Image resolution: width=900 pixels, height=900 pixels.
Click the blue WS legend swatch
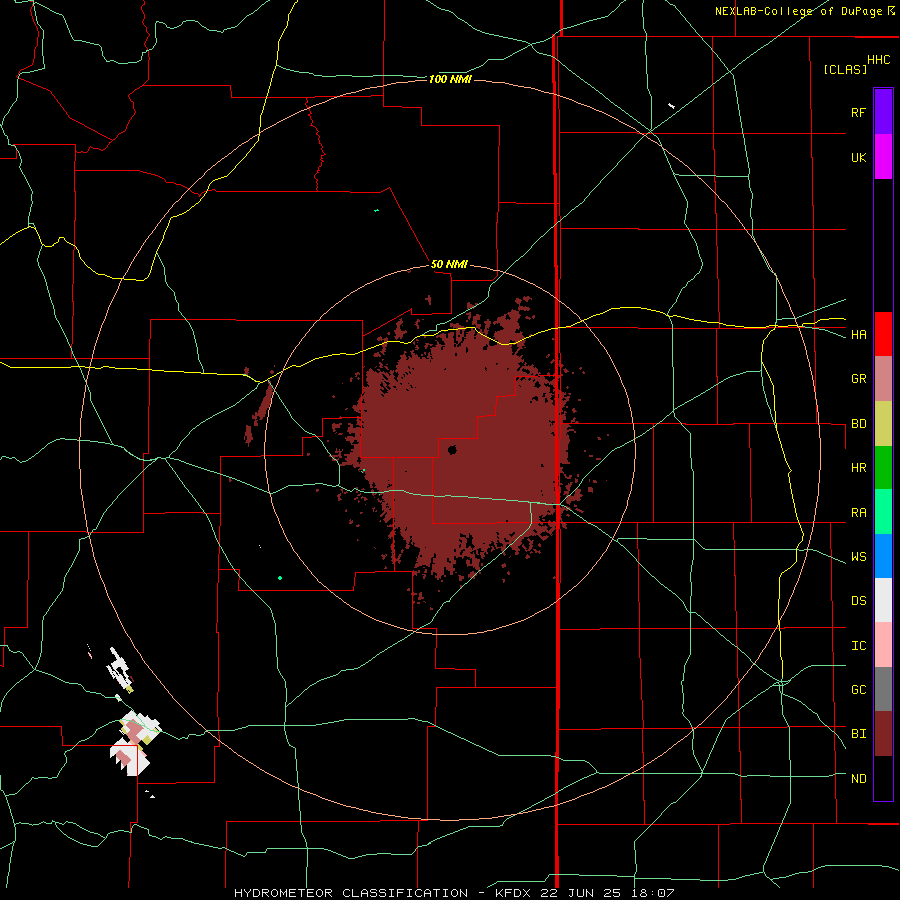click(x=883, y=556)
